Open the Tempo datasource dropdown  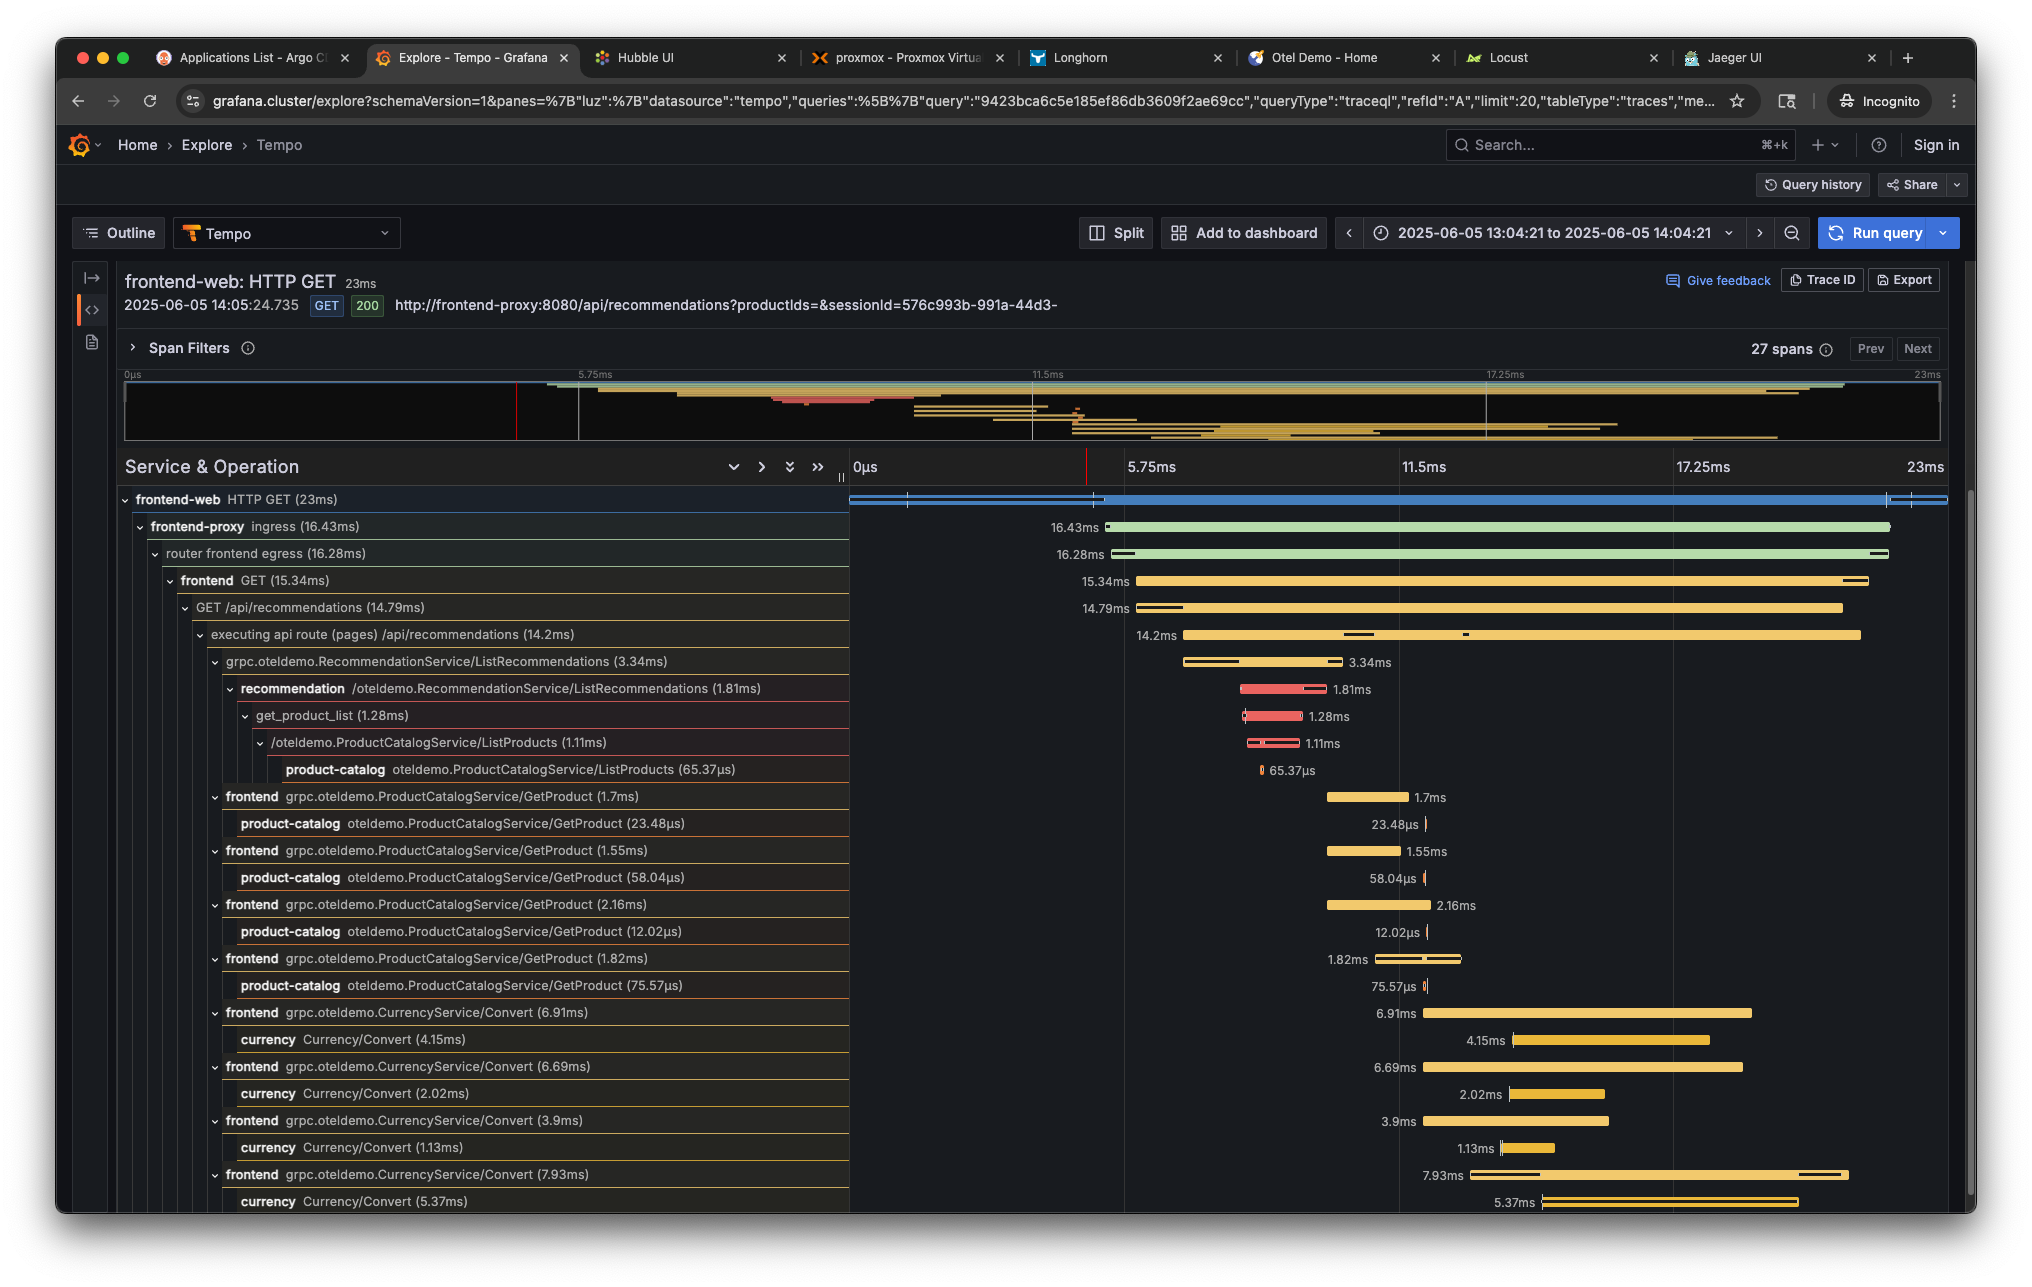[x=287, y=233]
